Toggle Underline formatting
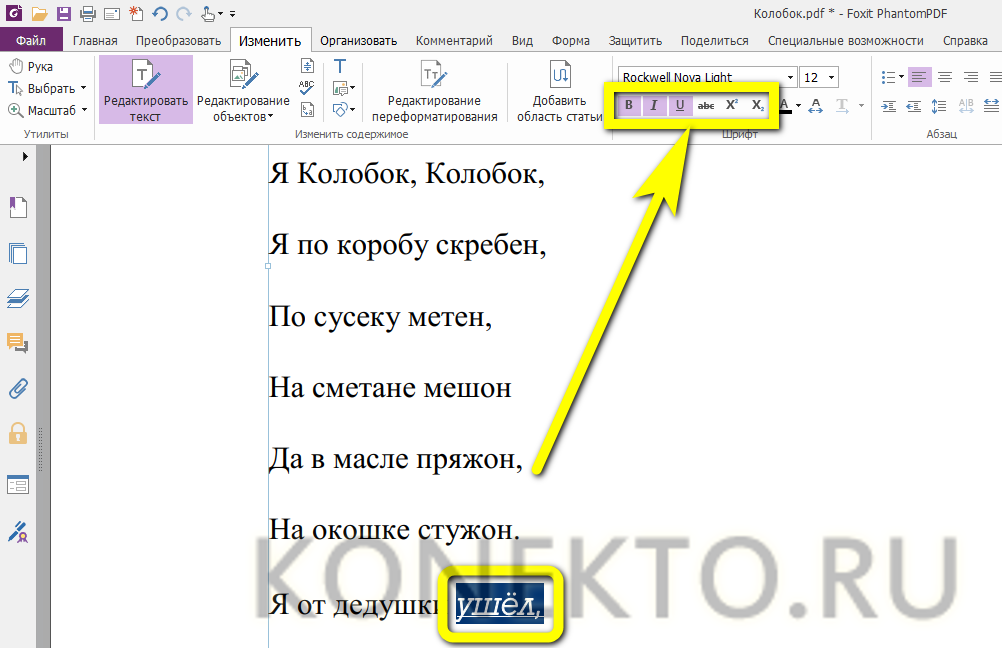The width and height of the screenshot is (1002, 648). click(x=680, y=105)
